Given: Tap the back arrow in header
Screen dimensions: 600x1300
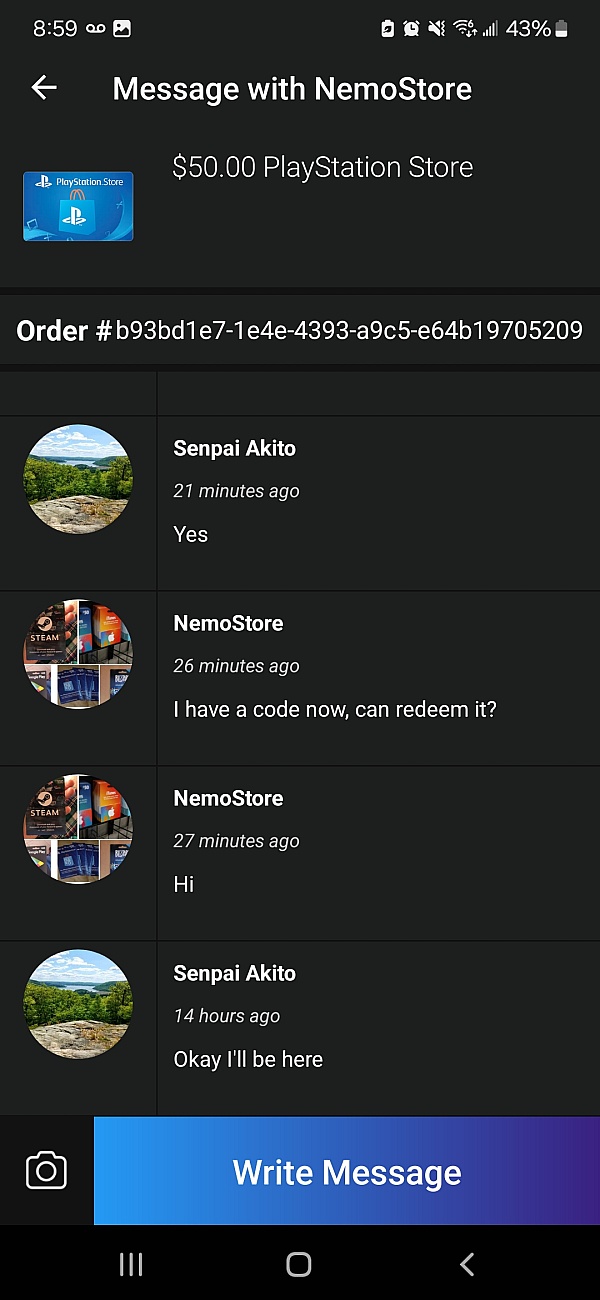Looking at the screenshot, I should pos(44,88).
